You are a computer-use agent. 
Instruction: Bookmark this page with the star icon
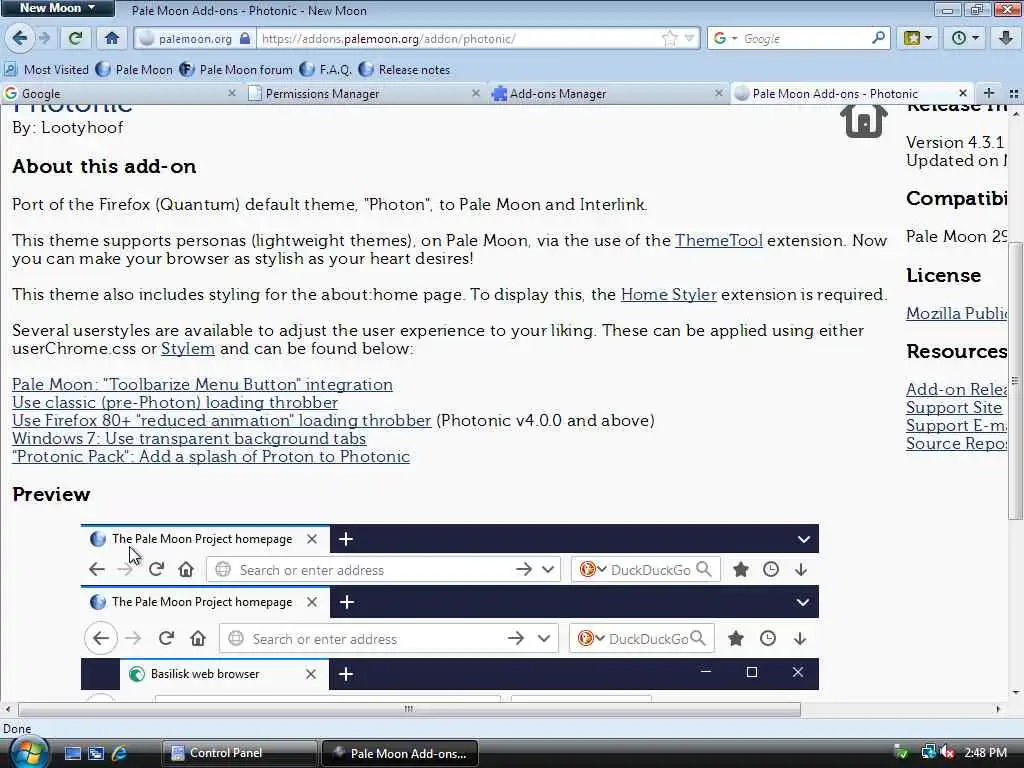pos(669,39)
